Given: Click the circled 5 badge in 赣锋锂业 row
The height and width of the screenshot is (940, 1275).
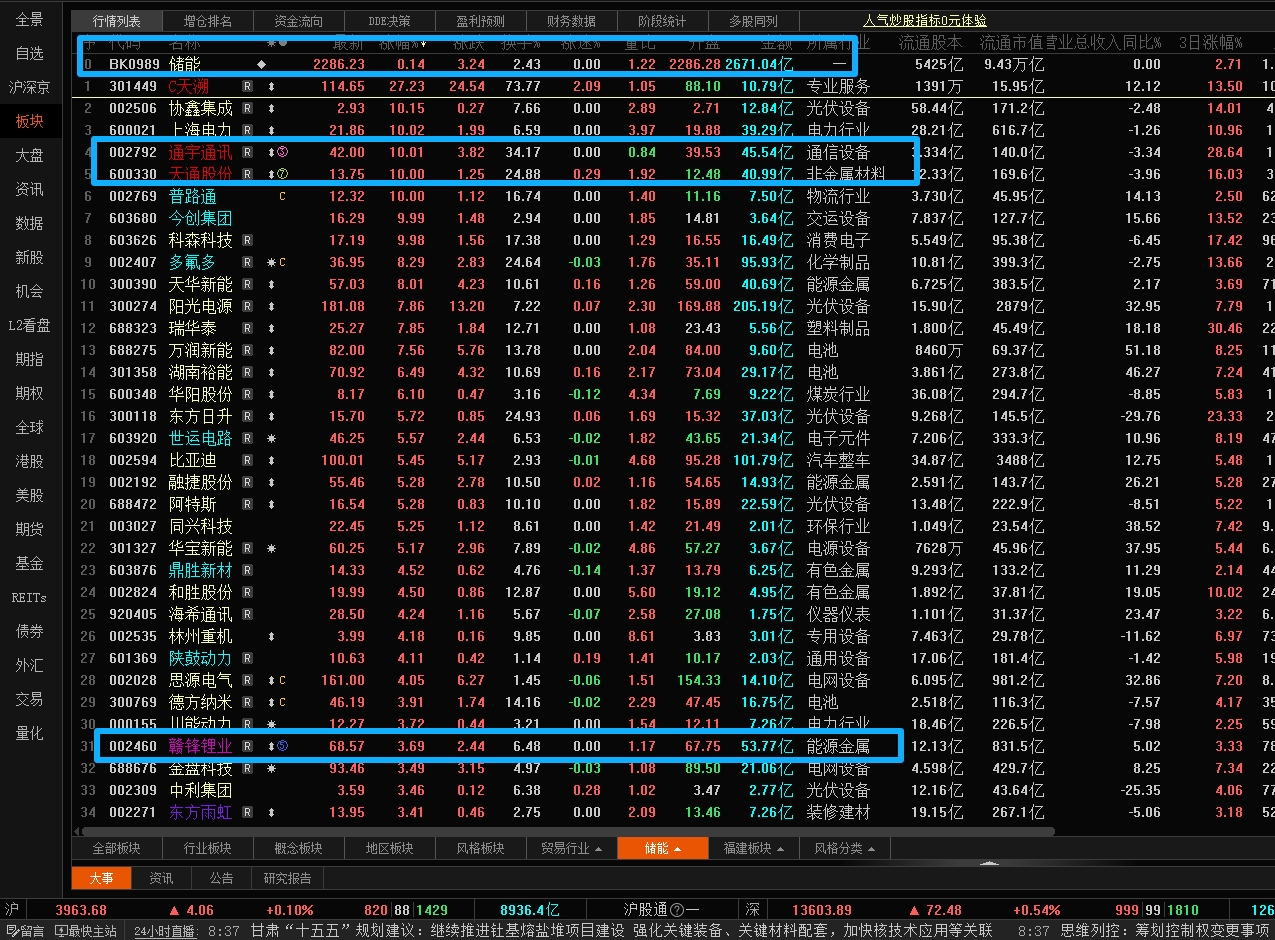Looking at the screenshot, I should tap(282, 746).
